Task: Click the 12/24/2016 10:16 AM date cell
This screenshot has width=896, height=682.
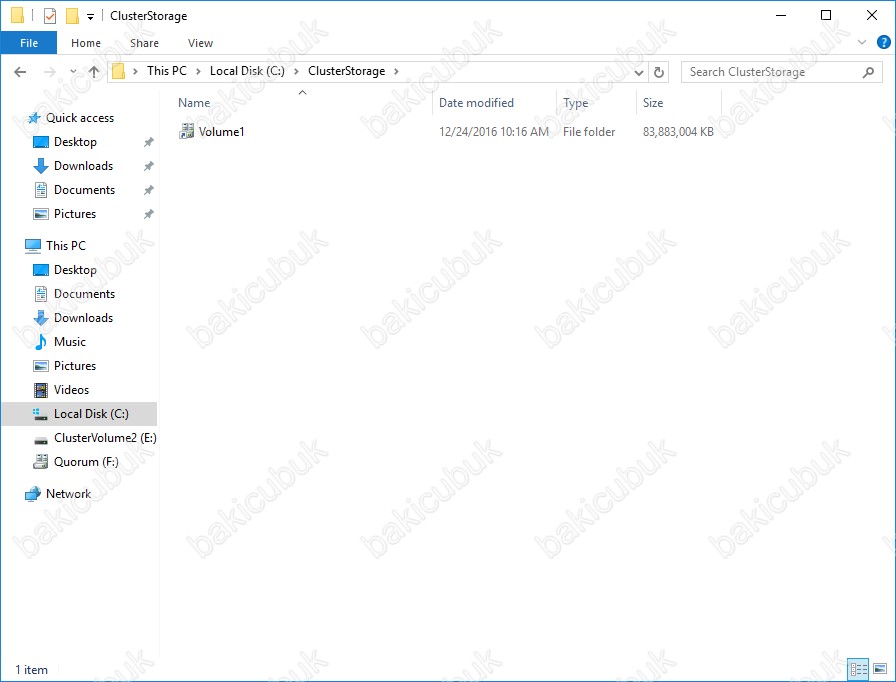Action: tap(493, 132)
